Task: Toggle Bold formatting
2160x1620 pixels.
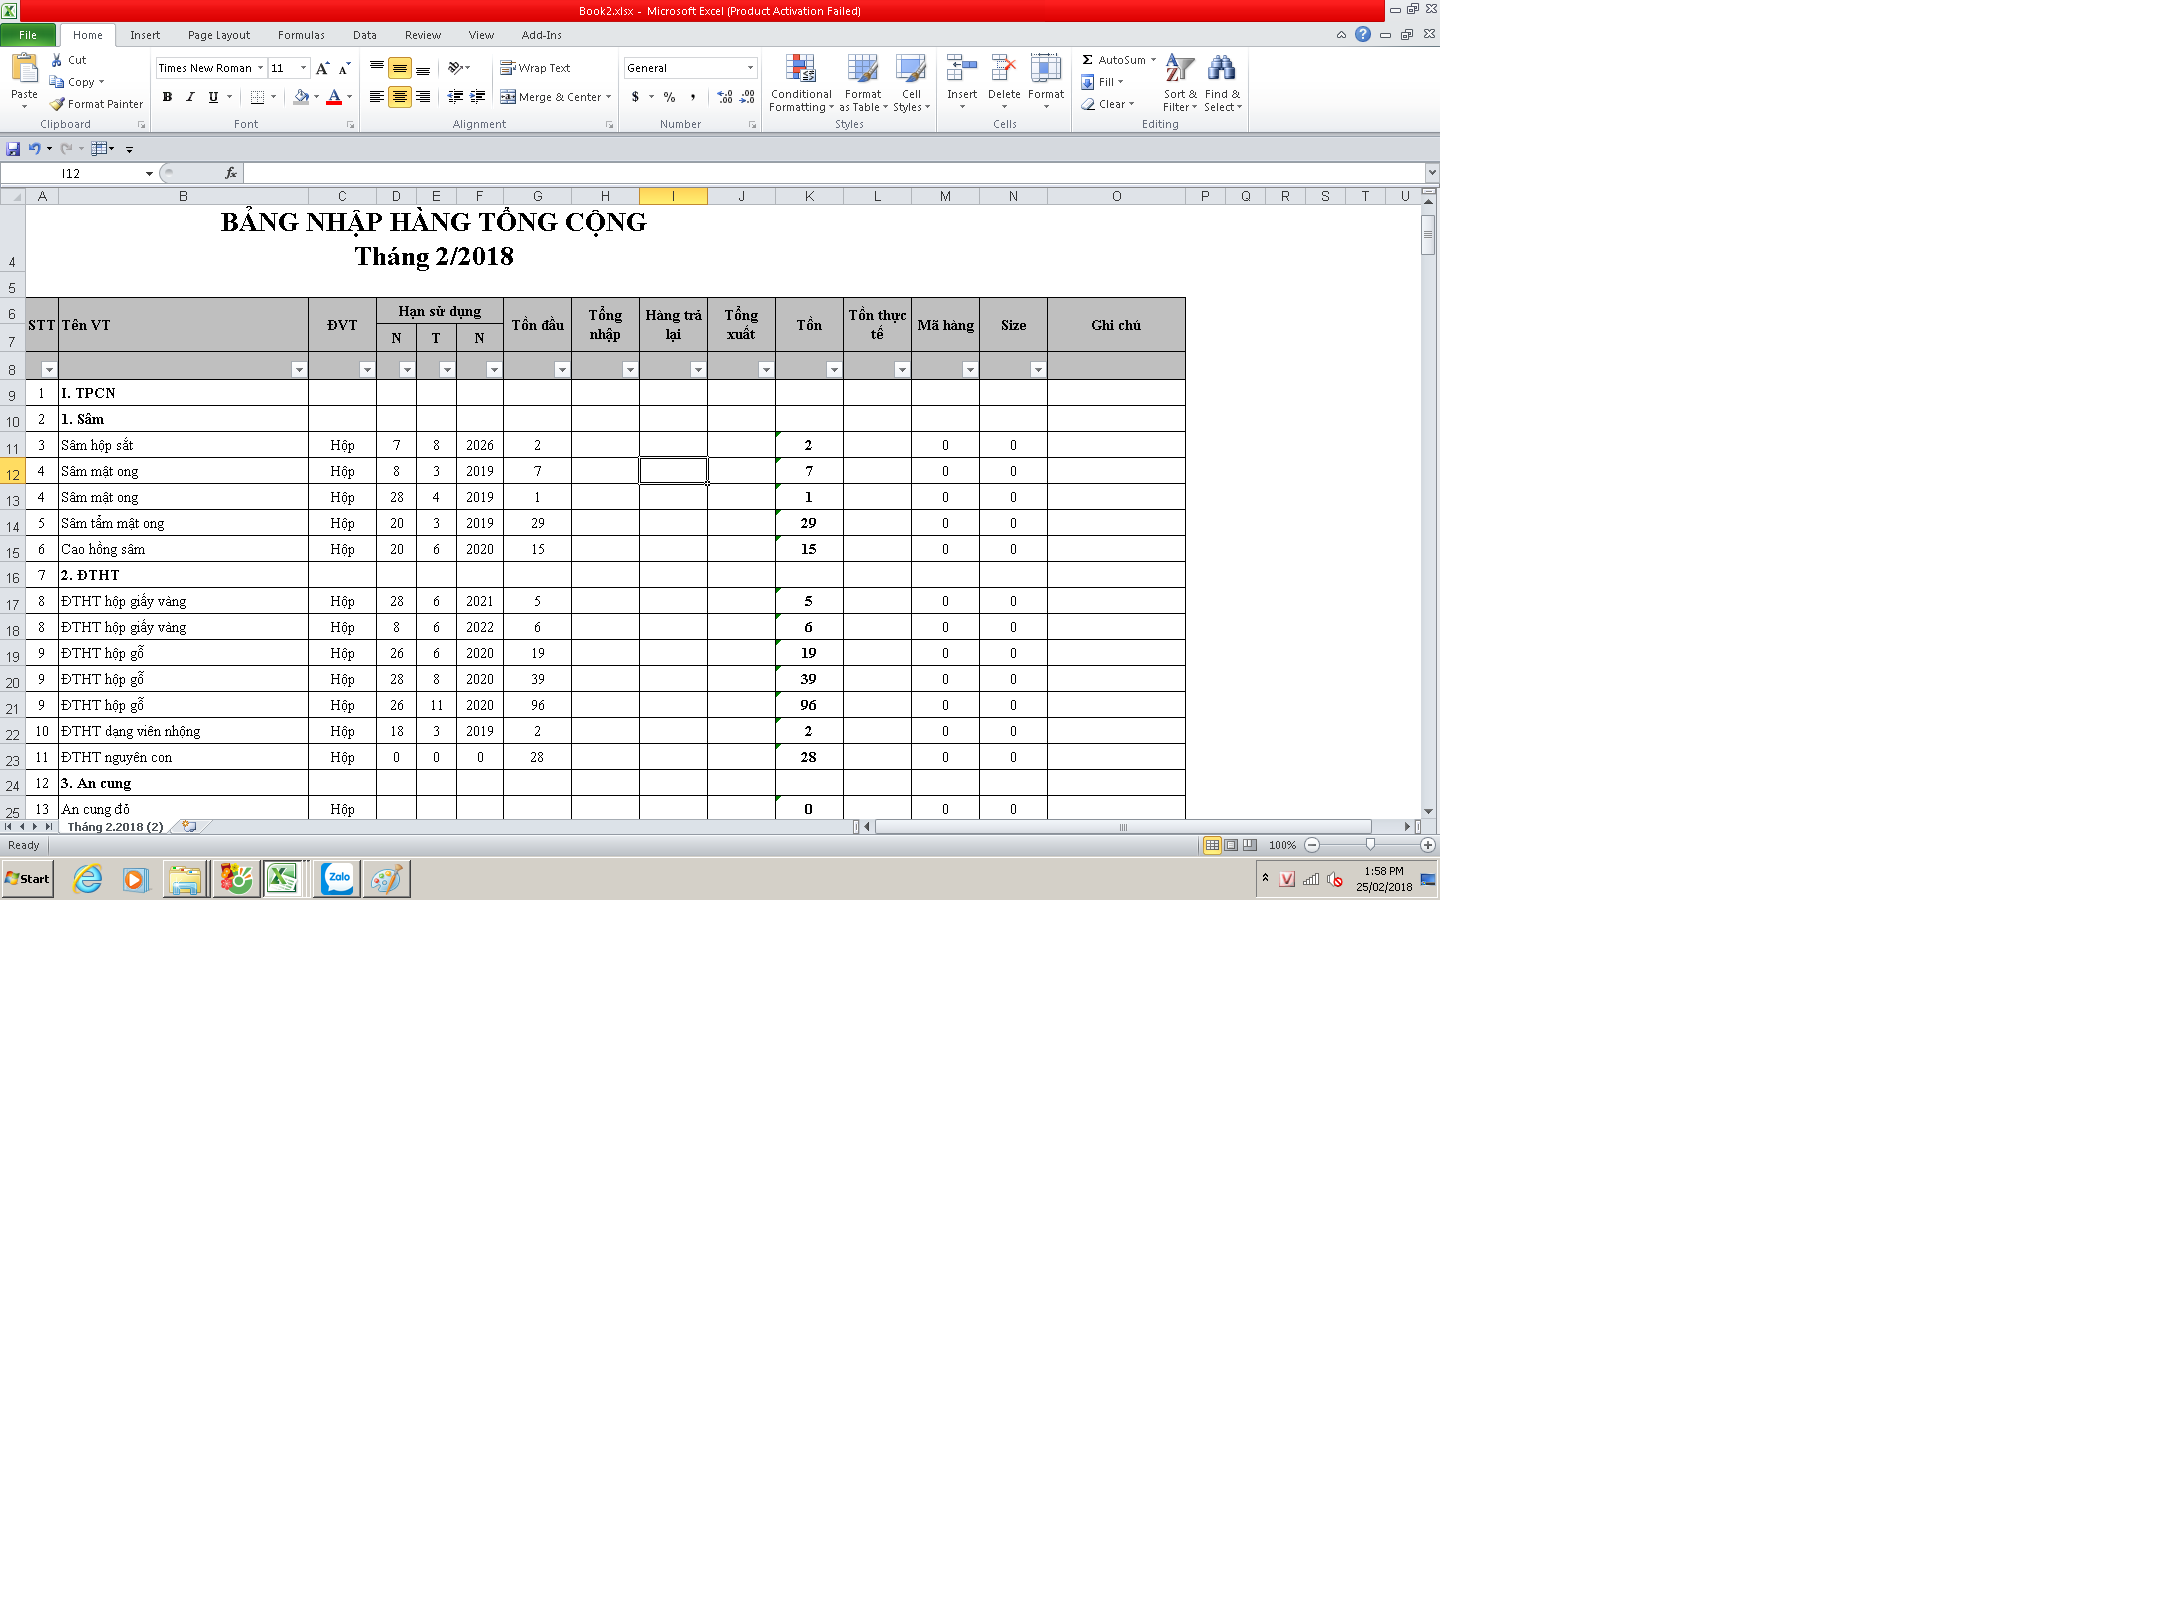Action: click(167, 97)
